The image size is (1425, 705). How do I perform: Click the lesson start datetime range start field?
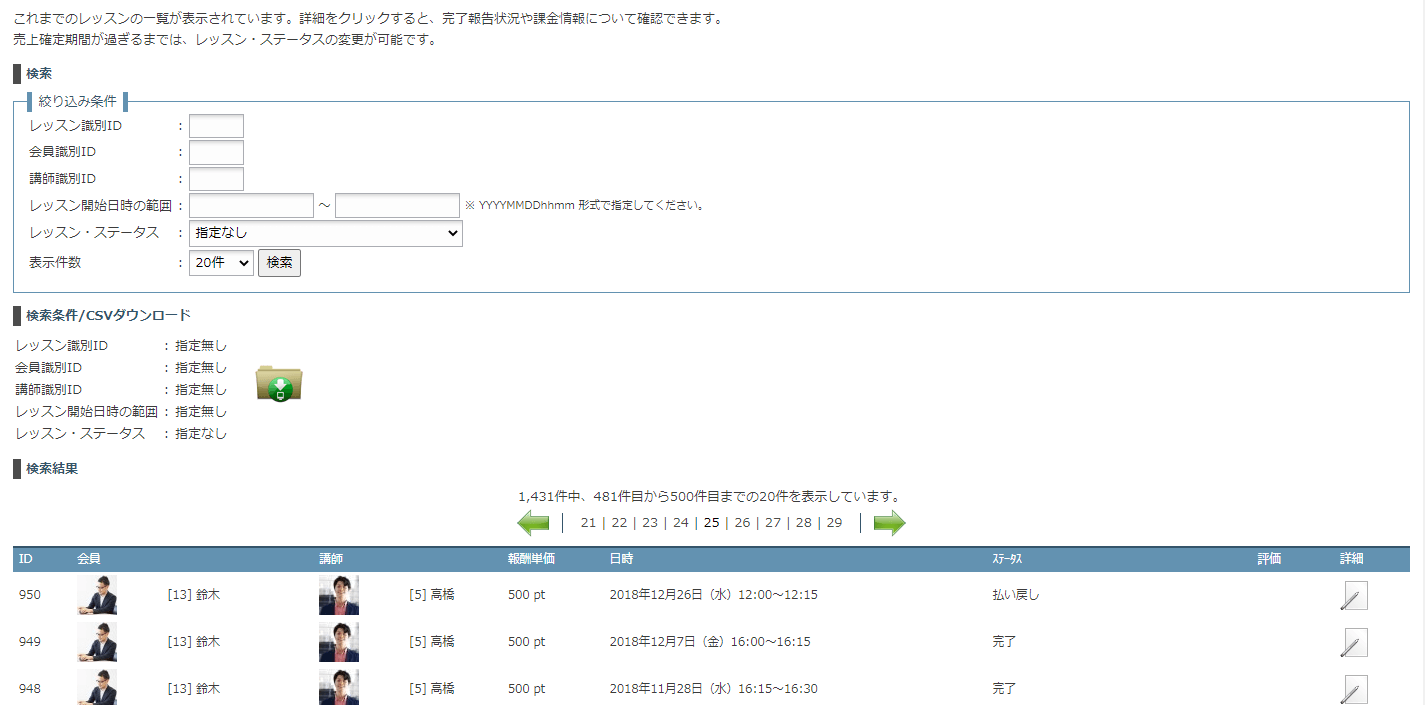(251, 206)
